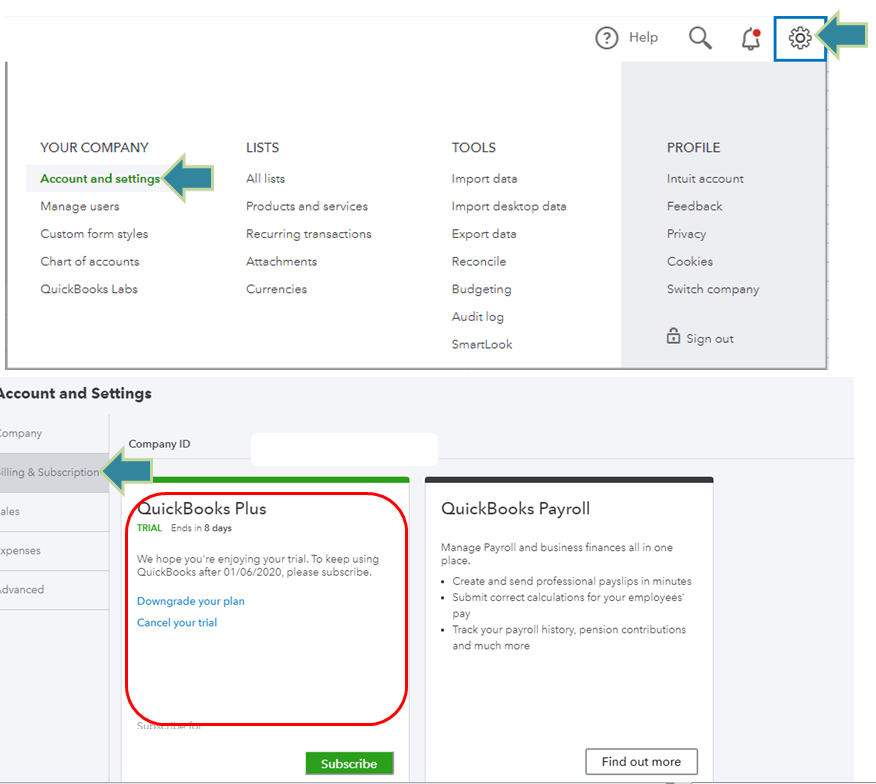Open Account and settings

(100, 179)
